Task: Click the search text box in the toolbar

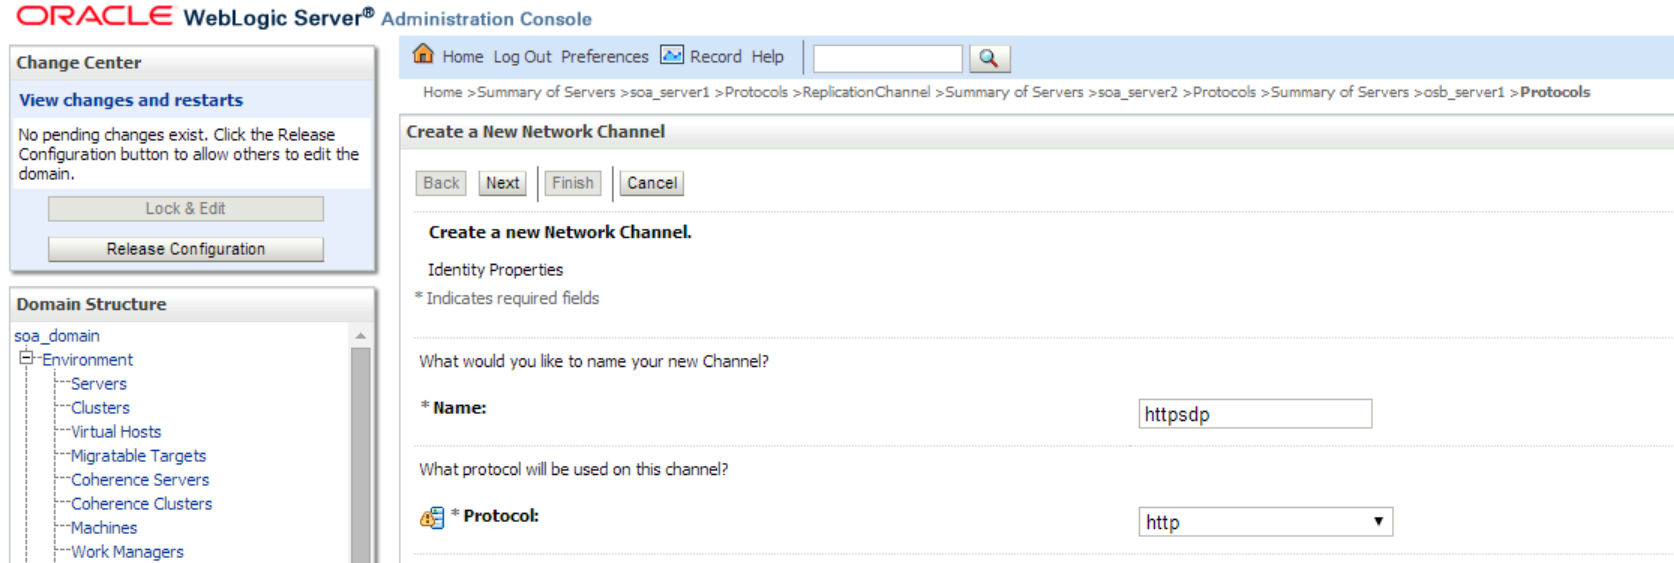Action: [x=887, y=58]
